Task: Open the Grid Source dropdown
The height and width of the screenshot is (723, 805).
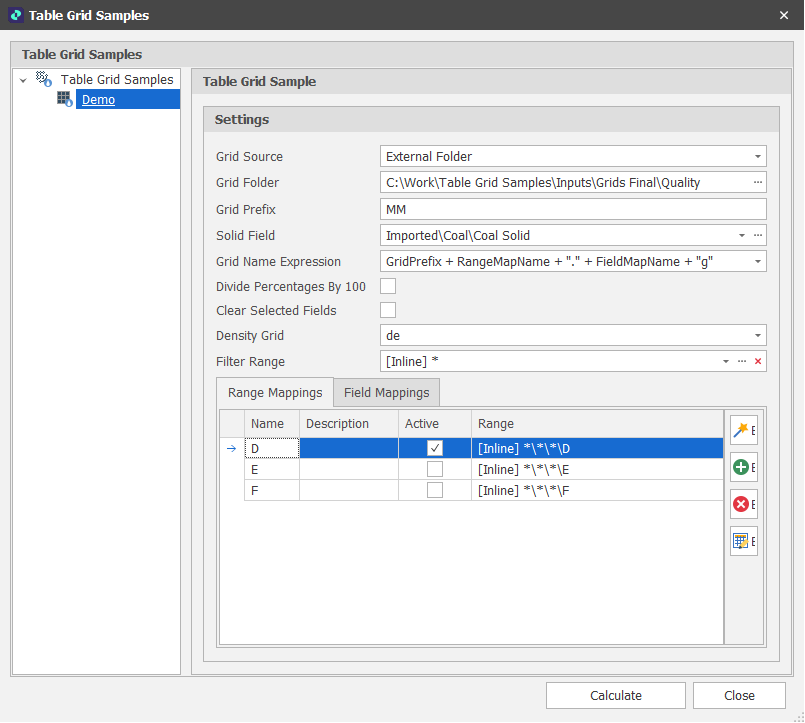Action: (758, 157)
